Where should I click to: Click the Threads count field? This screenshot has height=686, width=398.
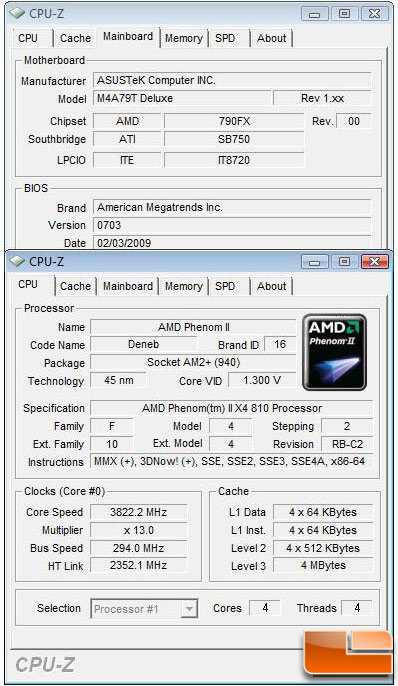pos(357,608)
